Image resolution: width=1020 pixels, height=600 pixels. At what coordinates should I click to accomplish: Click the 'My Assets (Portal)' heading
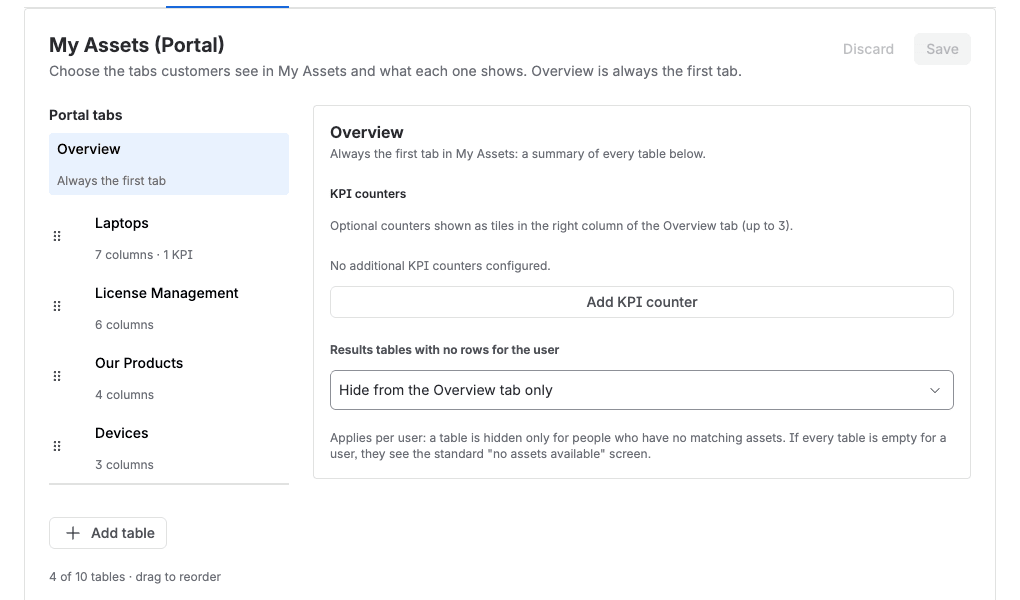137,45
